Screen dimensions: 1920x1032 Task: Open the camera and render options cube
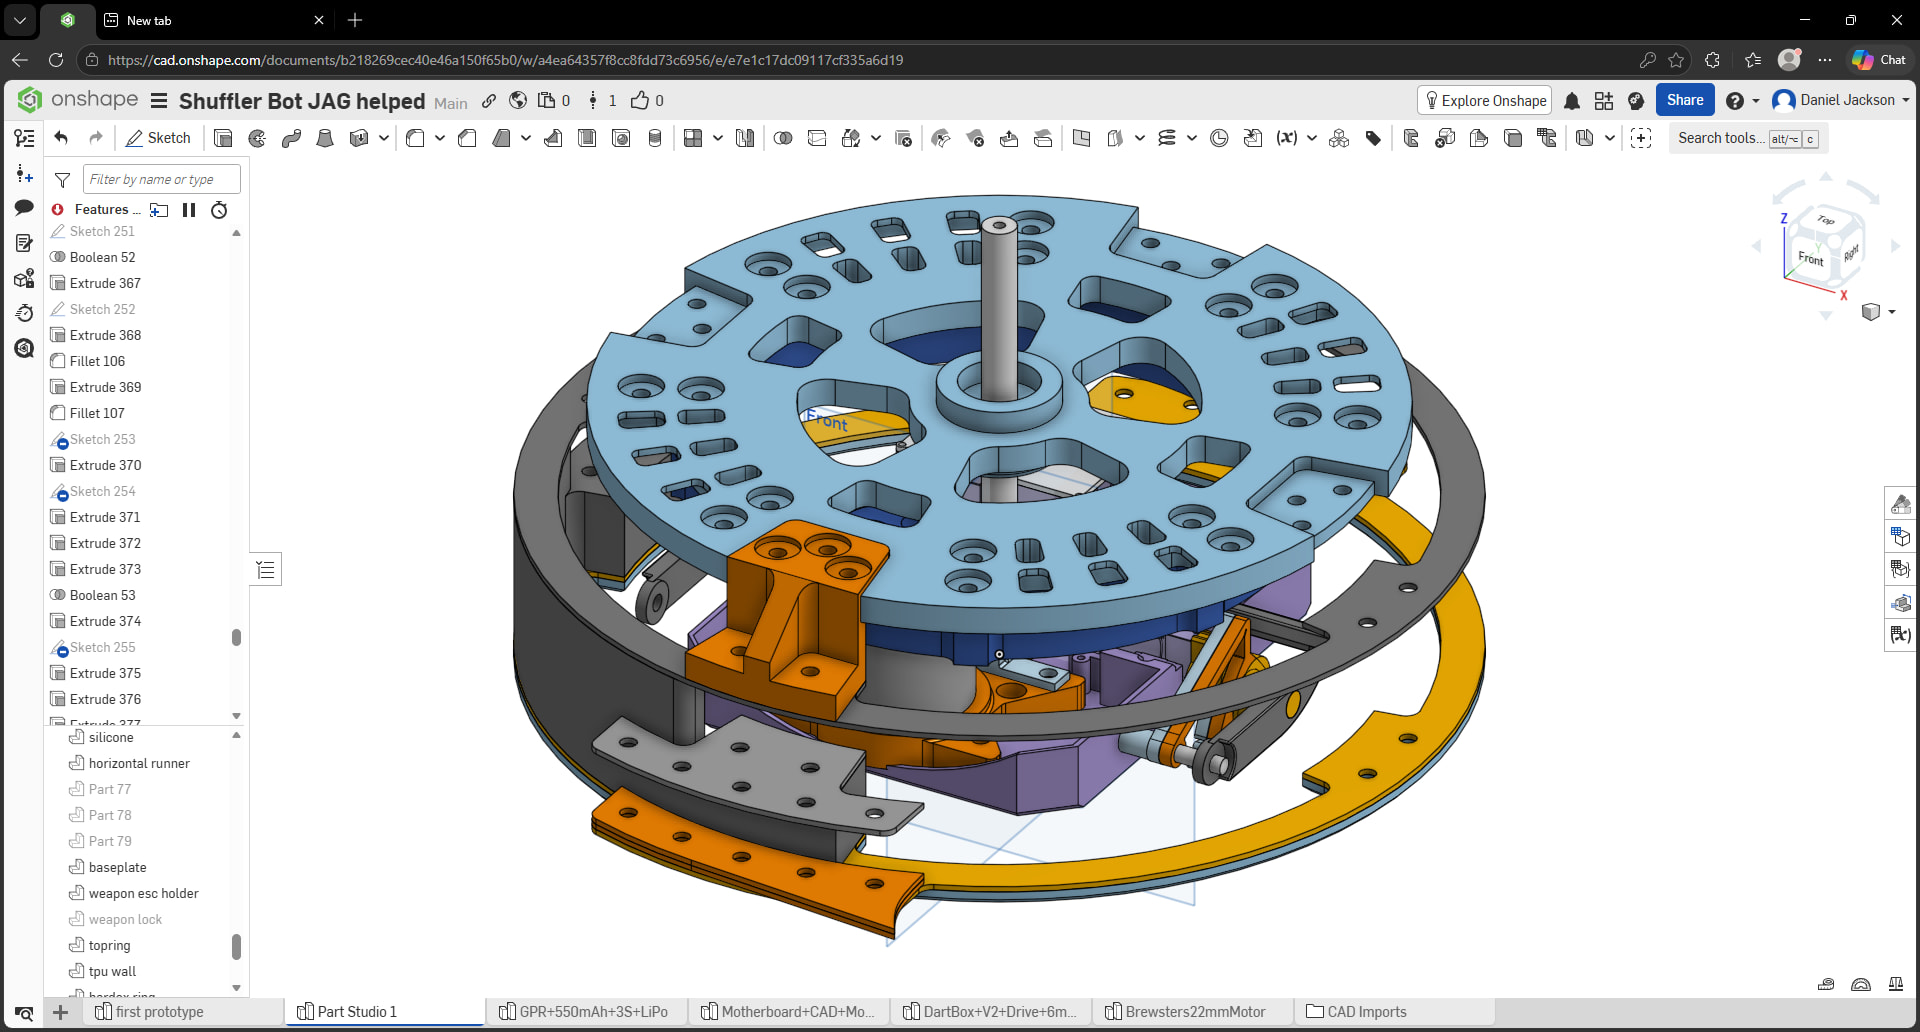point(1871,312)
